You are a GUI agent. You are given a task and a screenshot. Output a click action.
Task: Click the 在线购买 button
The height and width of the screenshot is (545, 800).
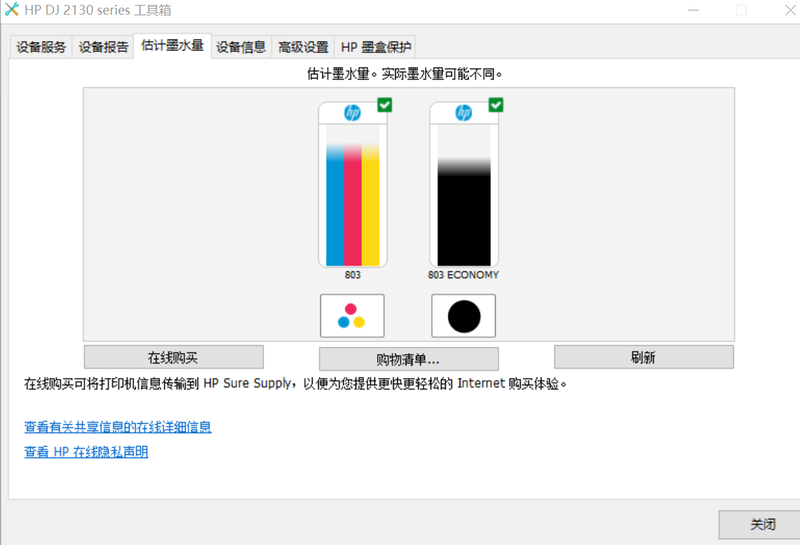(x=173, y=357)
